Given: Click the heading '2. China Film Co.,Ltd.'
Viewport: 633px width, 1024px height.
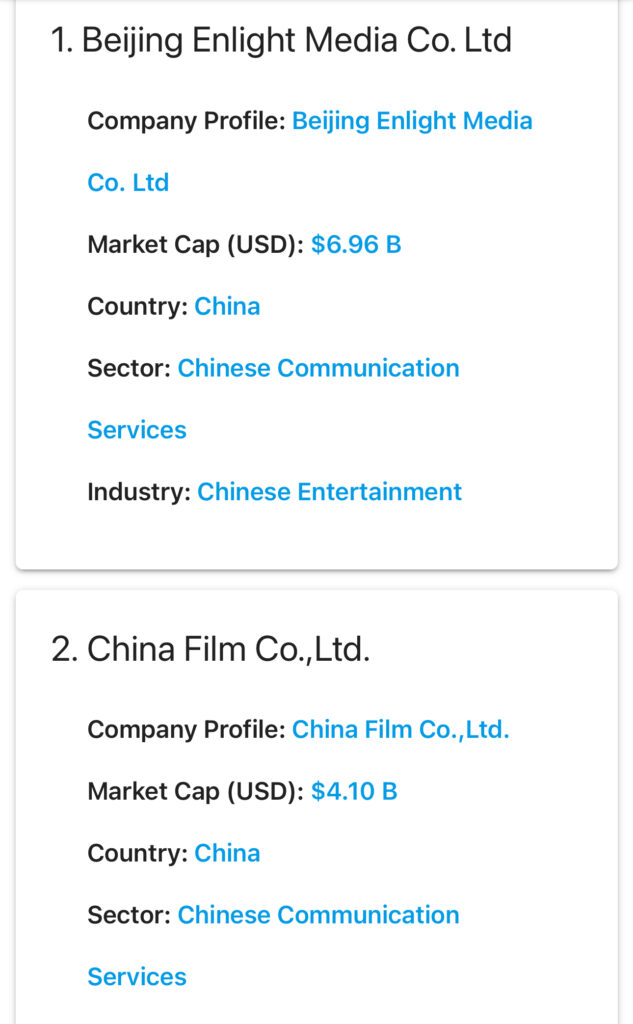Looking at the screenshot, I should (x=210, y=650).
